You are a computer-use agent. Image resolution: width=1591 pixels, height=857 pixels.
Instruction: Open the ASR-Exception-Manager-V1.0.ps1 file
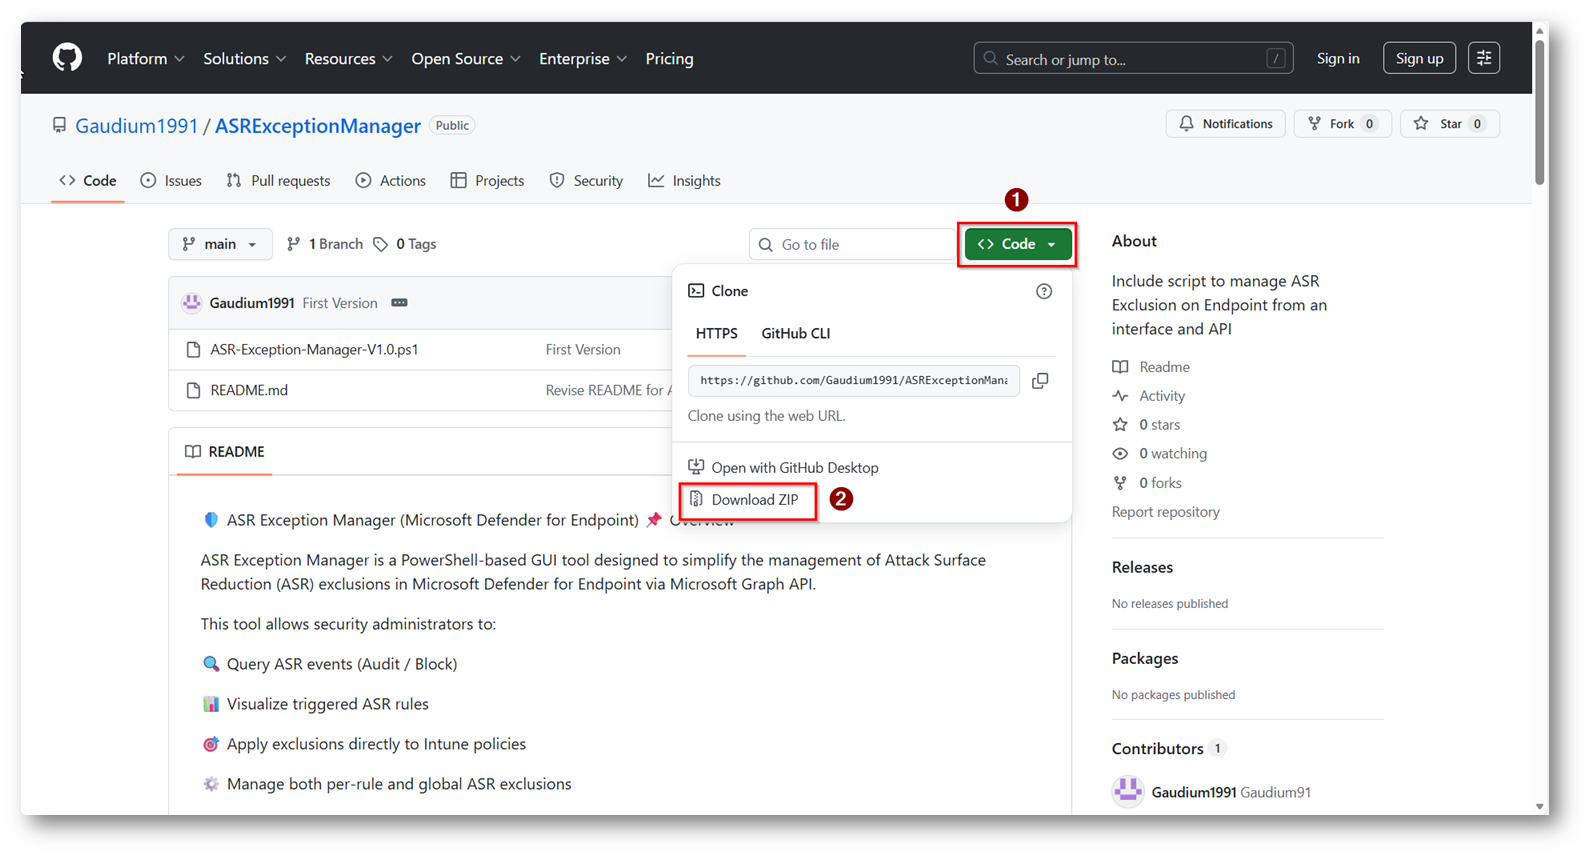click(x=314, y=349)
